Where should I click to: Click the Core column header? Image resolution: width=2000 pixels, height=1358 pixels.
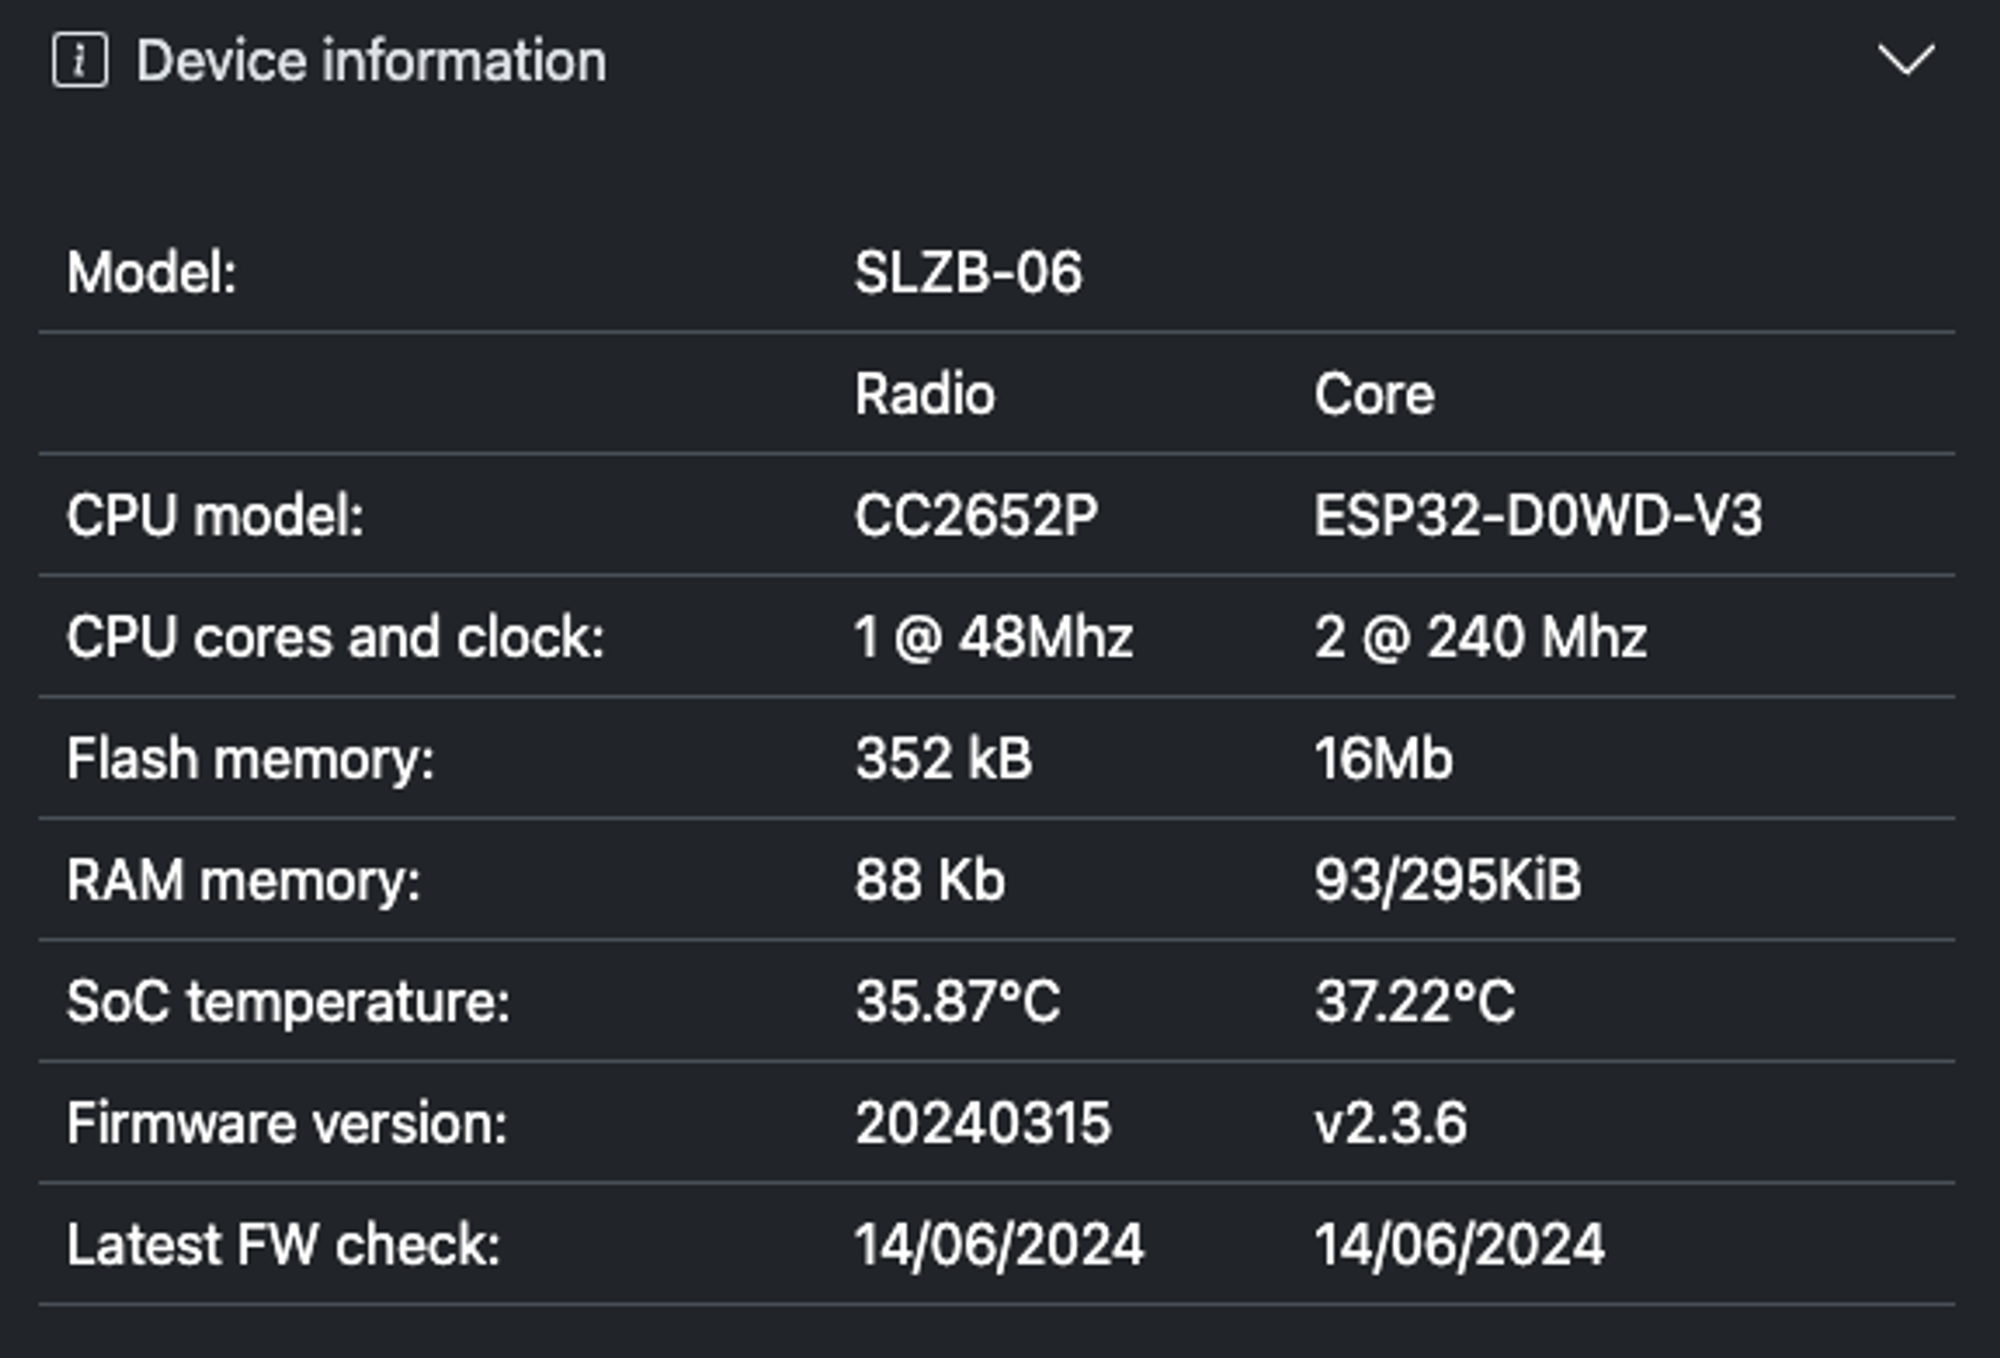[x=1374, y=394]
